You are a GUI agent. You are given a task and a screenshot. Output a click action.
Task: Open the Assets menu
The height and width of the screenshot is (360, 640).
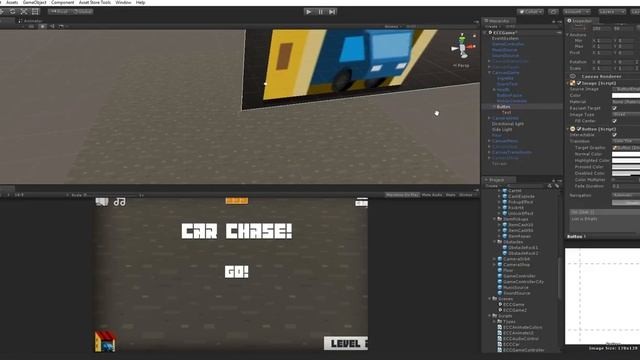coord(12,2)
